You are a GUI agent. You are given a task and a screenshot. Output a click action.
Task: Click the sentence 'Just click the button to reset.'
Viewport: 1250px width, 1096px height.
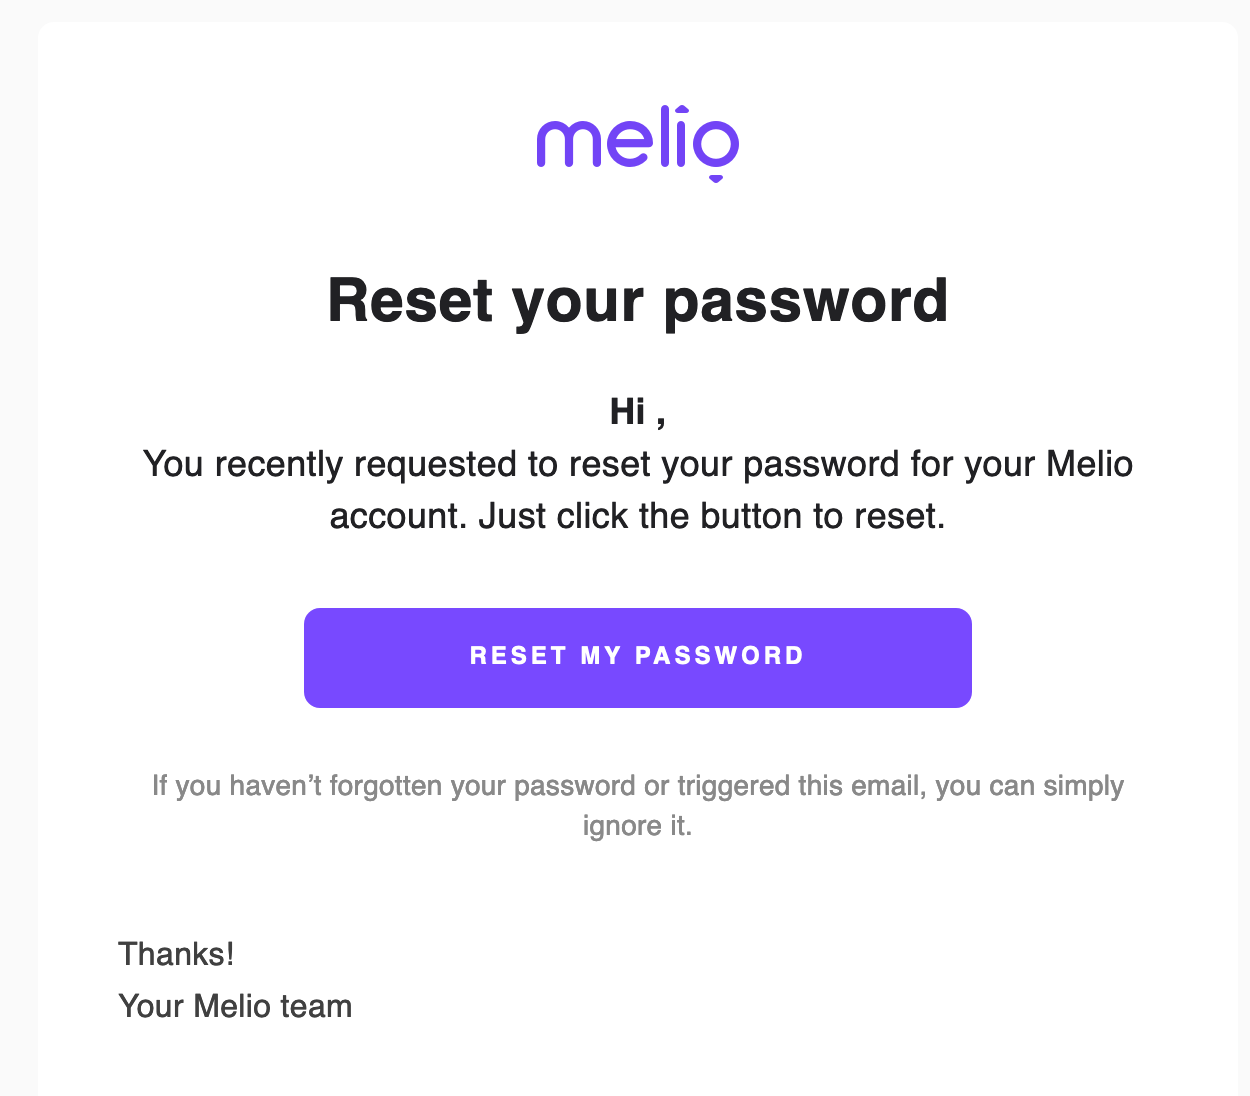click(x=715, y=516)
